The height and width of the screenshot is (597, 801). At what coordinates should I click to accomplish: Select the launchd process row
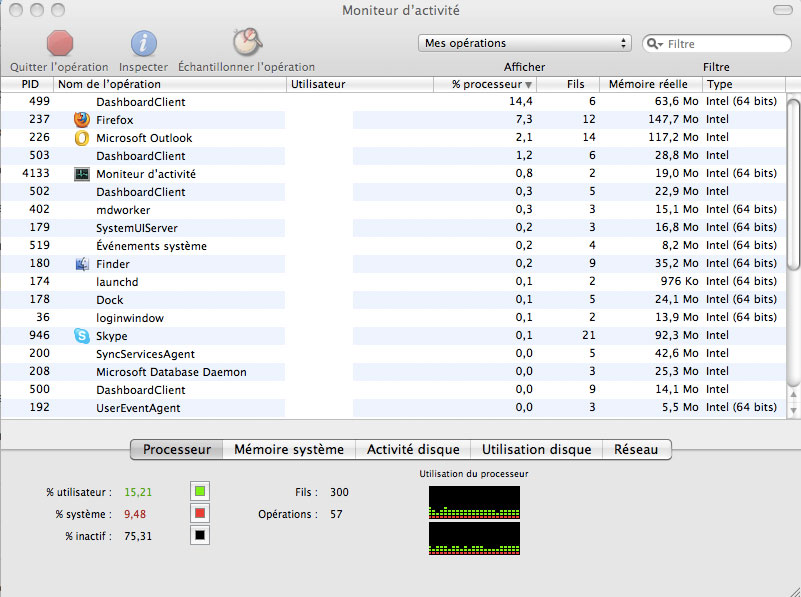pos(393,282)
